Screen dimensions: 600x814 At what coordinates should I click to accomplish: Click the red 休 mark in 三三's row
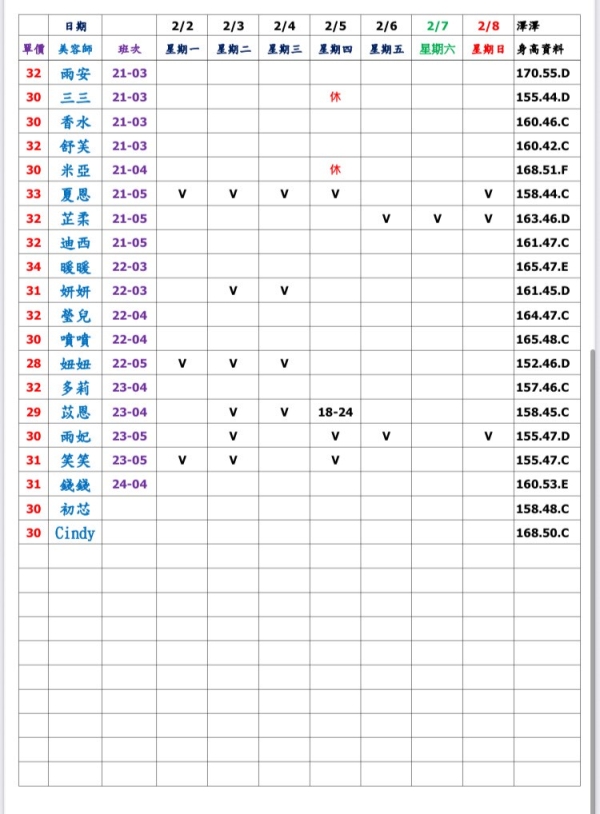pyautogui.click(x=335, y=97)
